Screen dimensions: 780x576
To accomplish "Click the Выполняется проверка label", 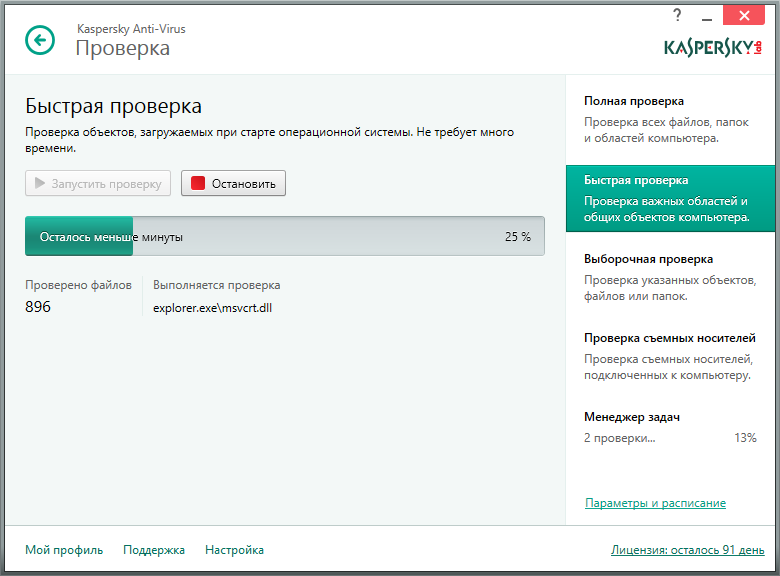I will (216, 285).
